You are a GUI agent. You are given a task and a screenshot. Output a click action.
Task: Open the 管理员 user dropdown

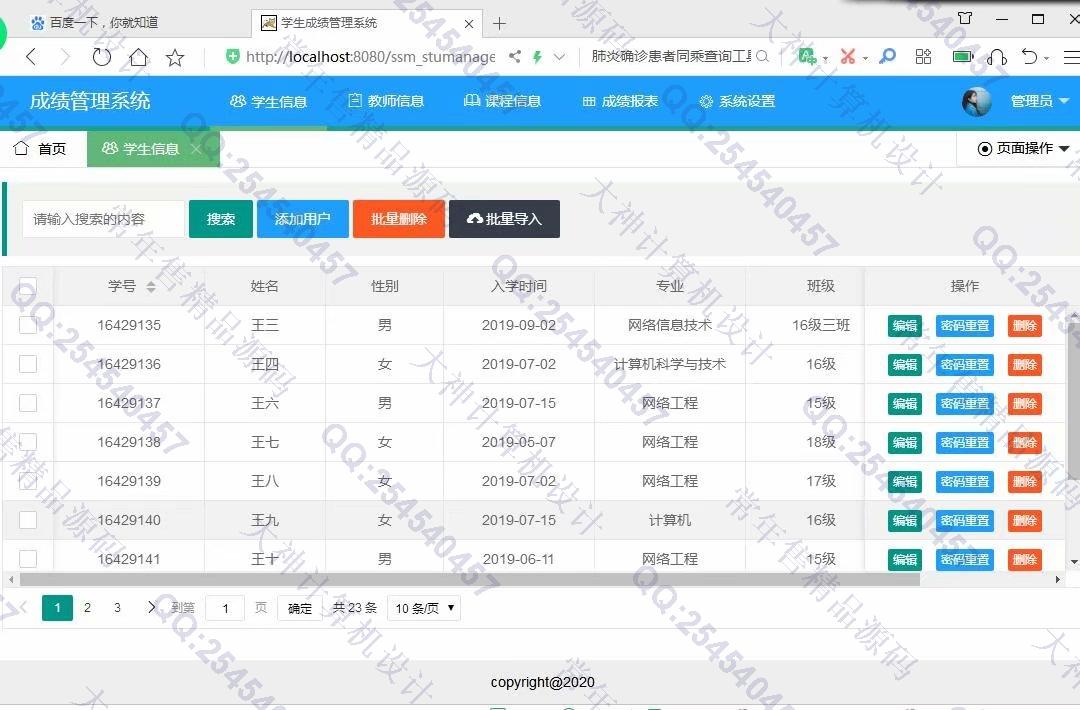point(1039,101)
